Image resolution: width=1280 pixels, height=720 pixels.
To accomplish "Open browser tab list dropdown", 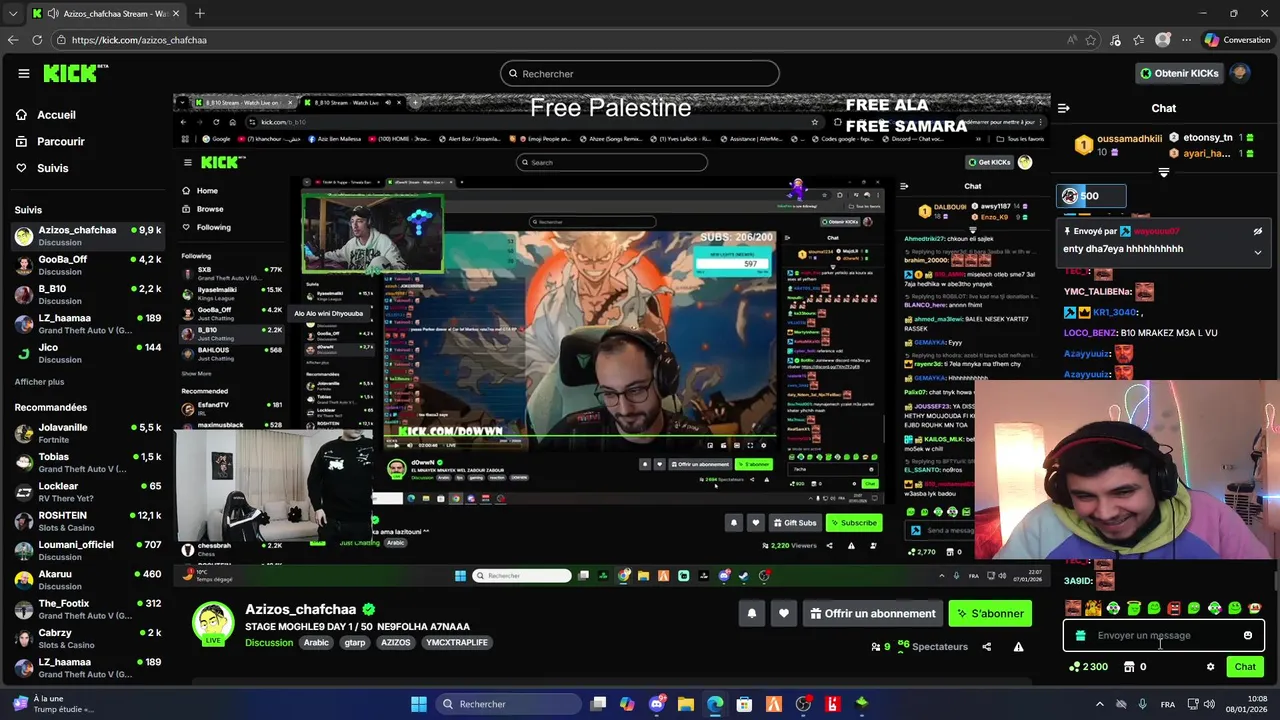I will click(13, 13).
